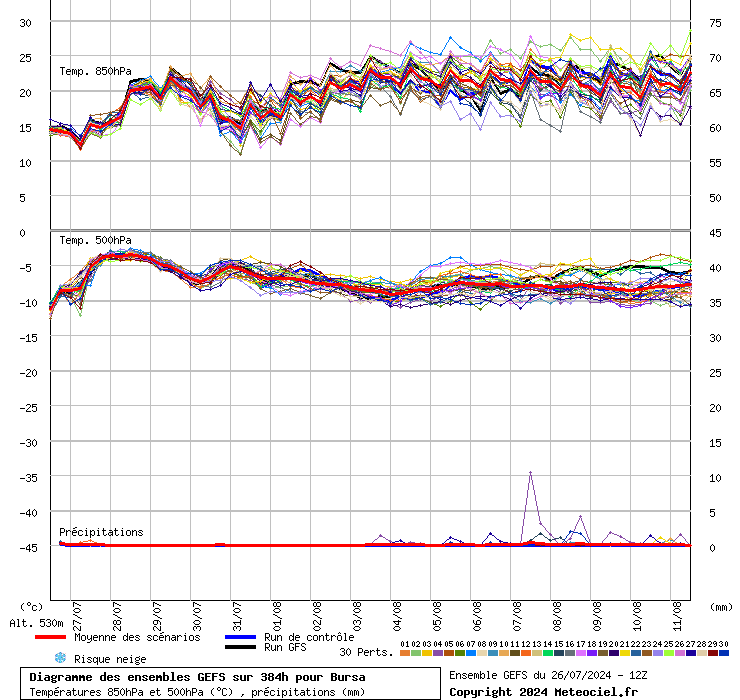
Task: Click the Copyright 2024 Meteociel.fr text
Action: pos(543,692)
